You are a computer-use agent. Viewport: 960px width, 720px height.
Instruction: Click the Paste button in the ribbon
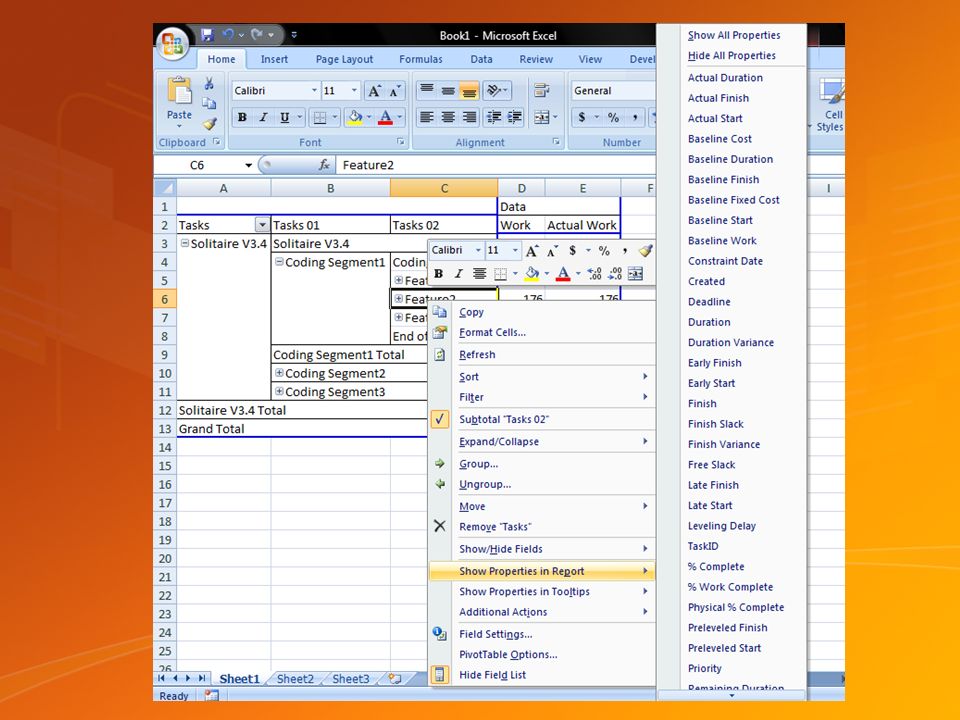pyautogui.click(x=179, y=101)
